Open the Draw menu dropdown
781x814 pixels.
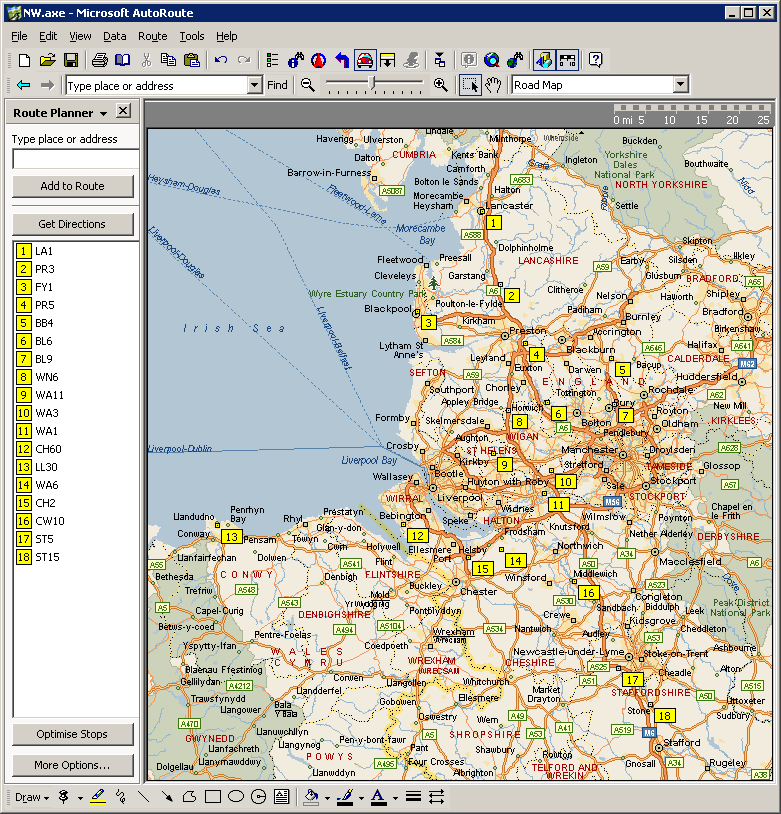32,797
